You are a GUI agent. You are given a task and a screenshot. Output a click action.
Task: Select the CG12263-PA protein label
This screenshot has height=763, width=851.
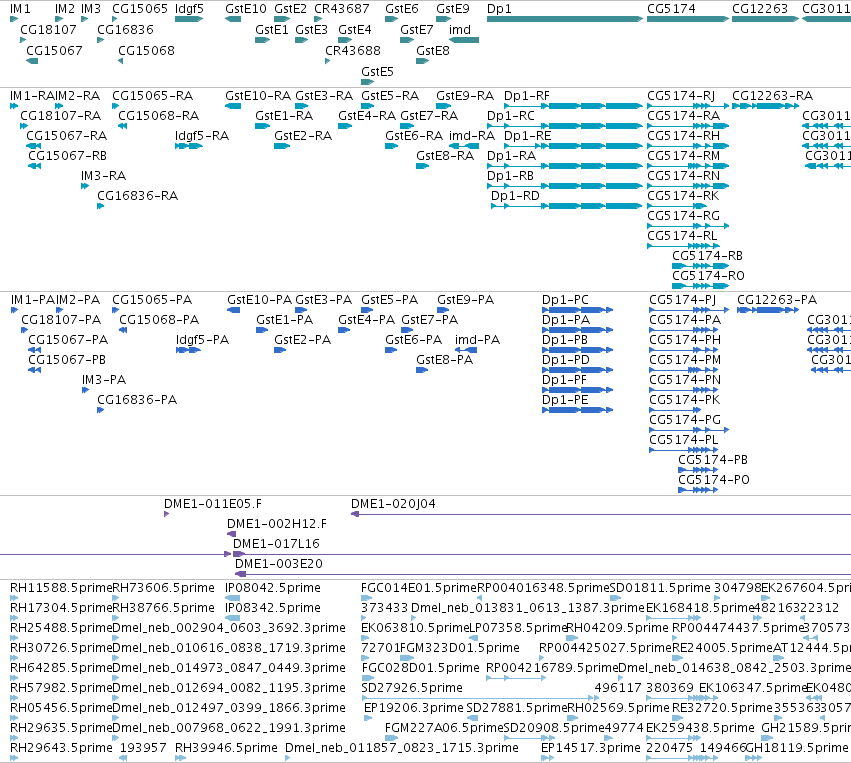click(777, 300)
